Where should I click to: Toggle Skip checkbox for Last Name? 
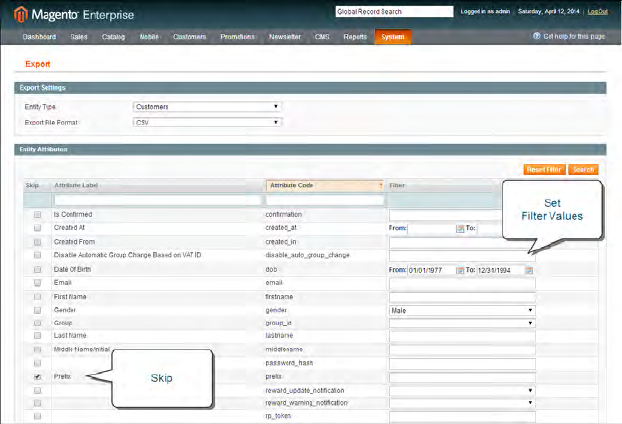pos(37,336)
